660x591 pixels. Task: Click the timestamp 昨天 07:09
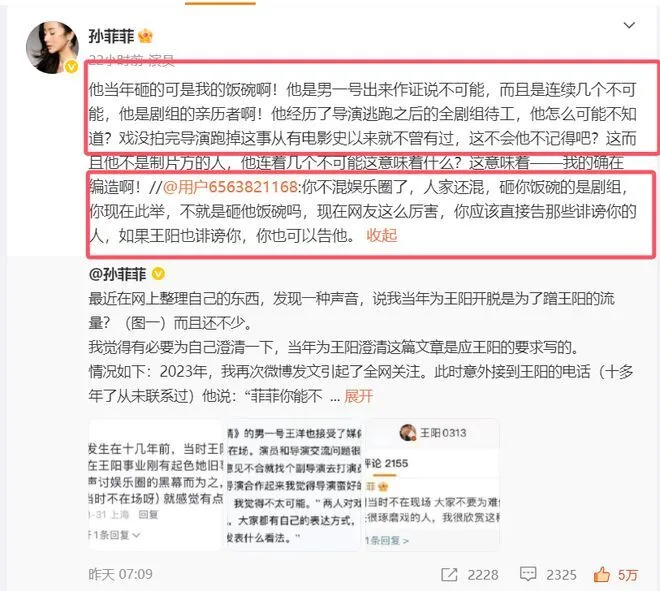click(120, 574)
